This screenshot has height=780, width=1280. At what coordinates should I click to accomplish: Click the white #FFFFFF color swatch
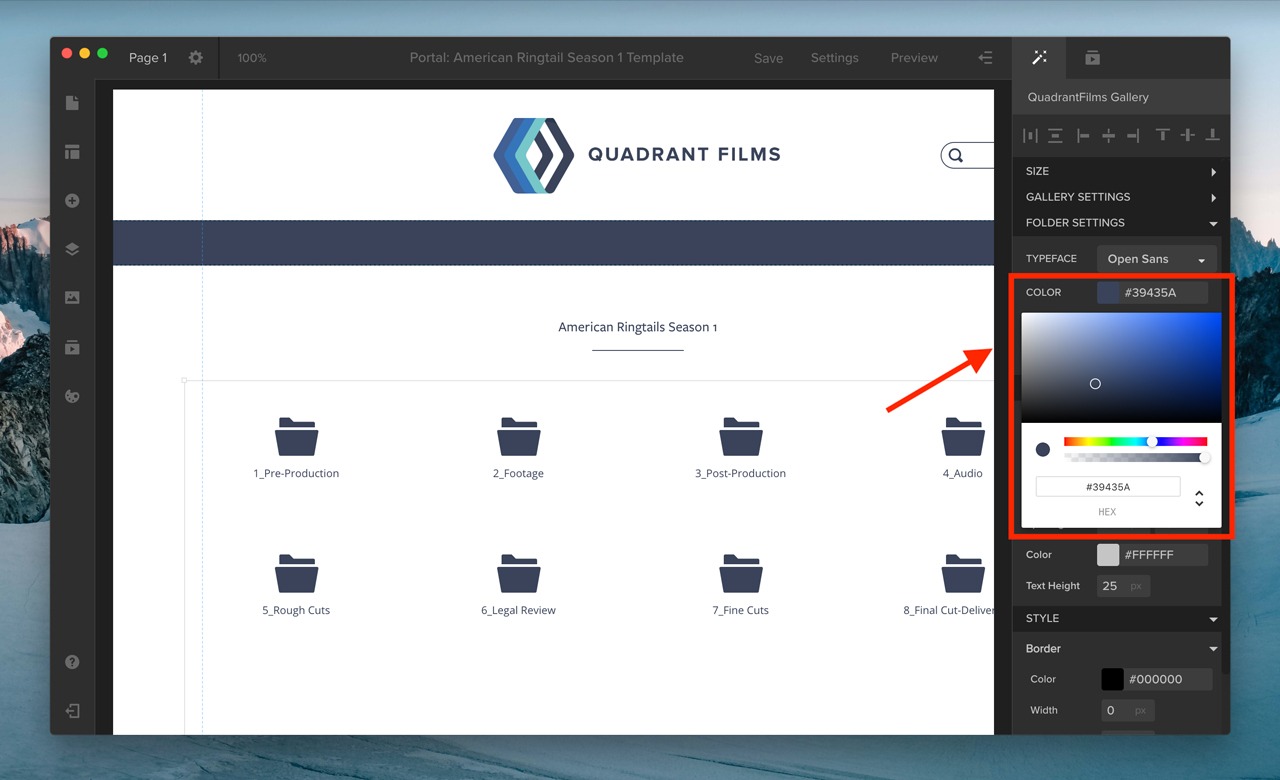click(1108, 555)
